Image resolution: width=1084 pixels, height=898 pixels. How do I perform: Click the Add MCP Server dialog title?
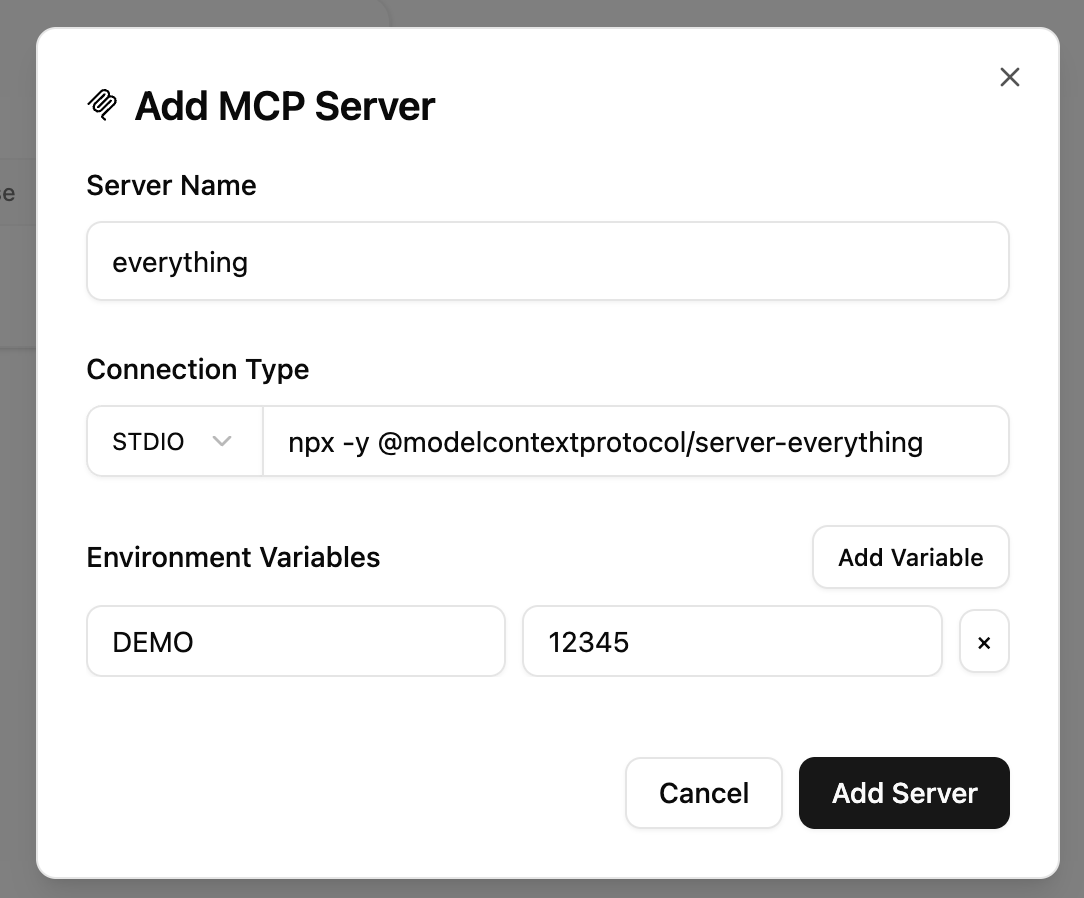(285, 106)
